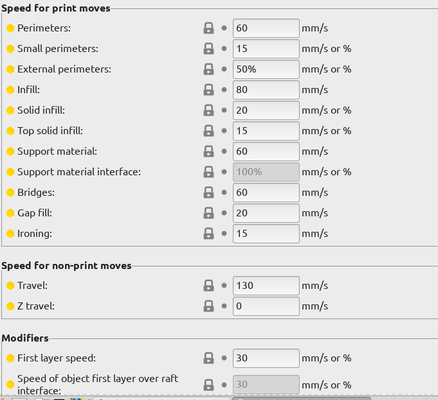Select the Solid infill speed input
438x400 pixels.
click(x=266, y=110)
